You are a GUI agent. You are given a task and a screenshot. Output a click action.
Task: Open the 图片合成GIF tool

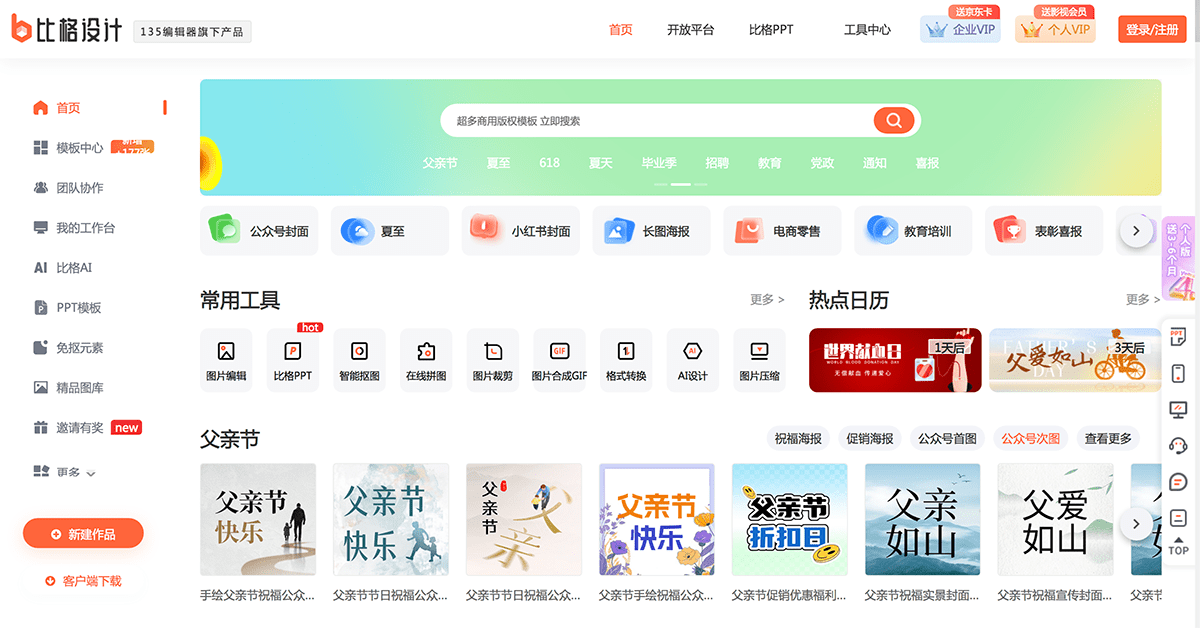pyautogui.click(x=559, y=359)
